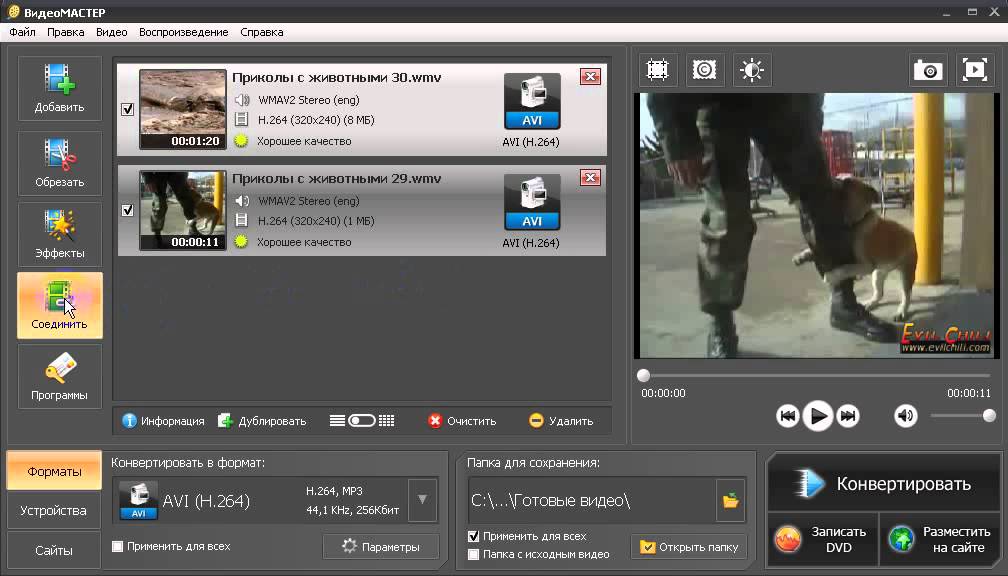Click the crop frame icon above preview
Viewport: 1008px width, 576px height.
[658, 70]
